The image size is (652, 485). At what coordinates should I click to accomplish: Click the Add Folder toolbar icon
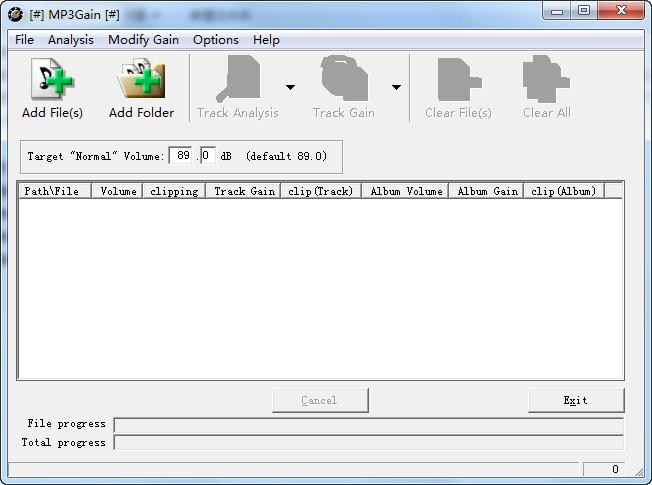pos(141,79)
